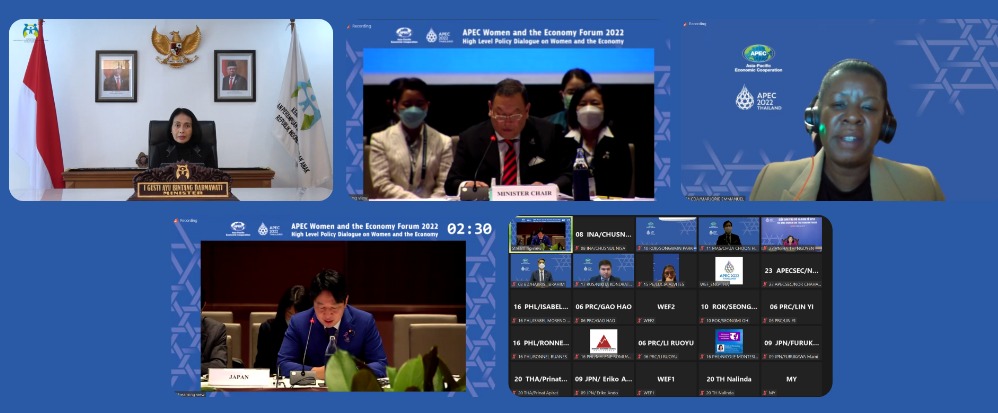Select the video of woman wearing headset
Screen dimensions: 998x413
coord(839,110)
